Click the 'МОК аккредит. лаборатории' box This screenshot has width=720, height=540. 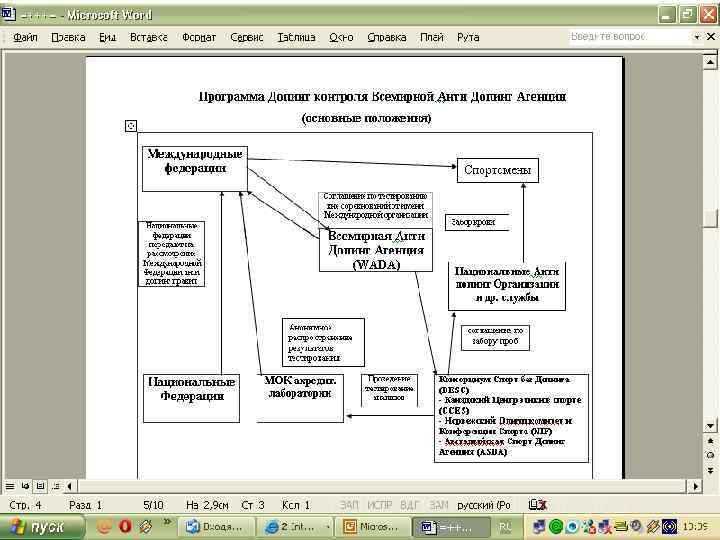(300, 398)
